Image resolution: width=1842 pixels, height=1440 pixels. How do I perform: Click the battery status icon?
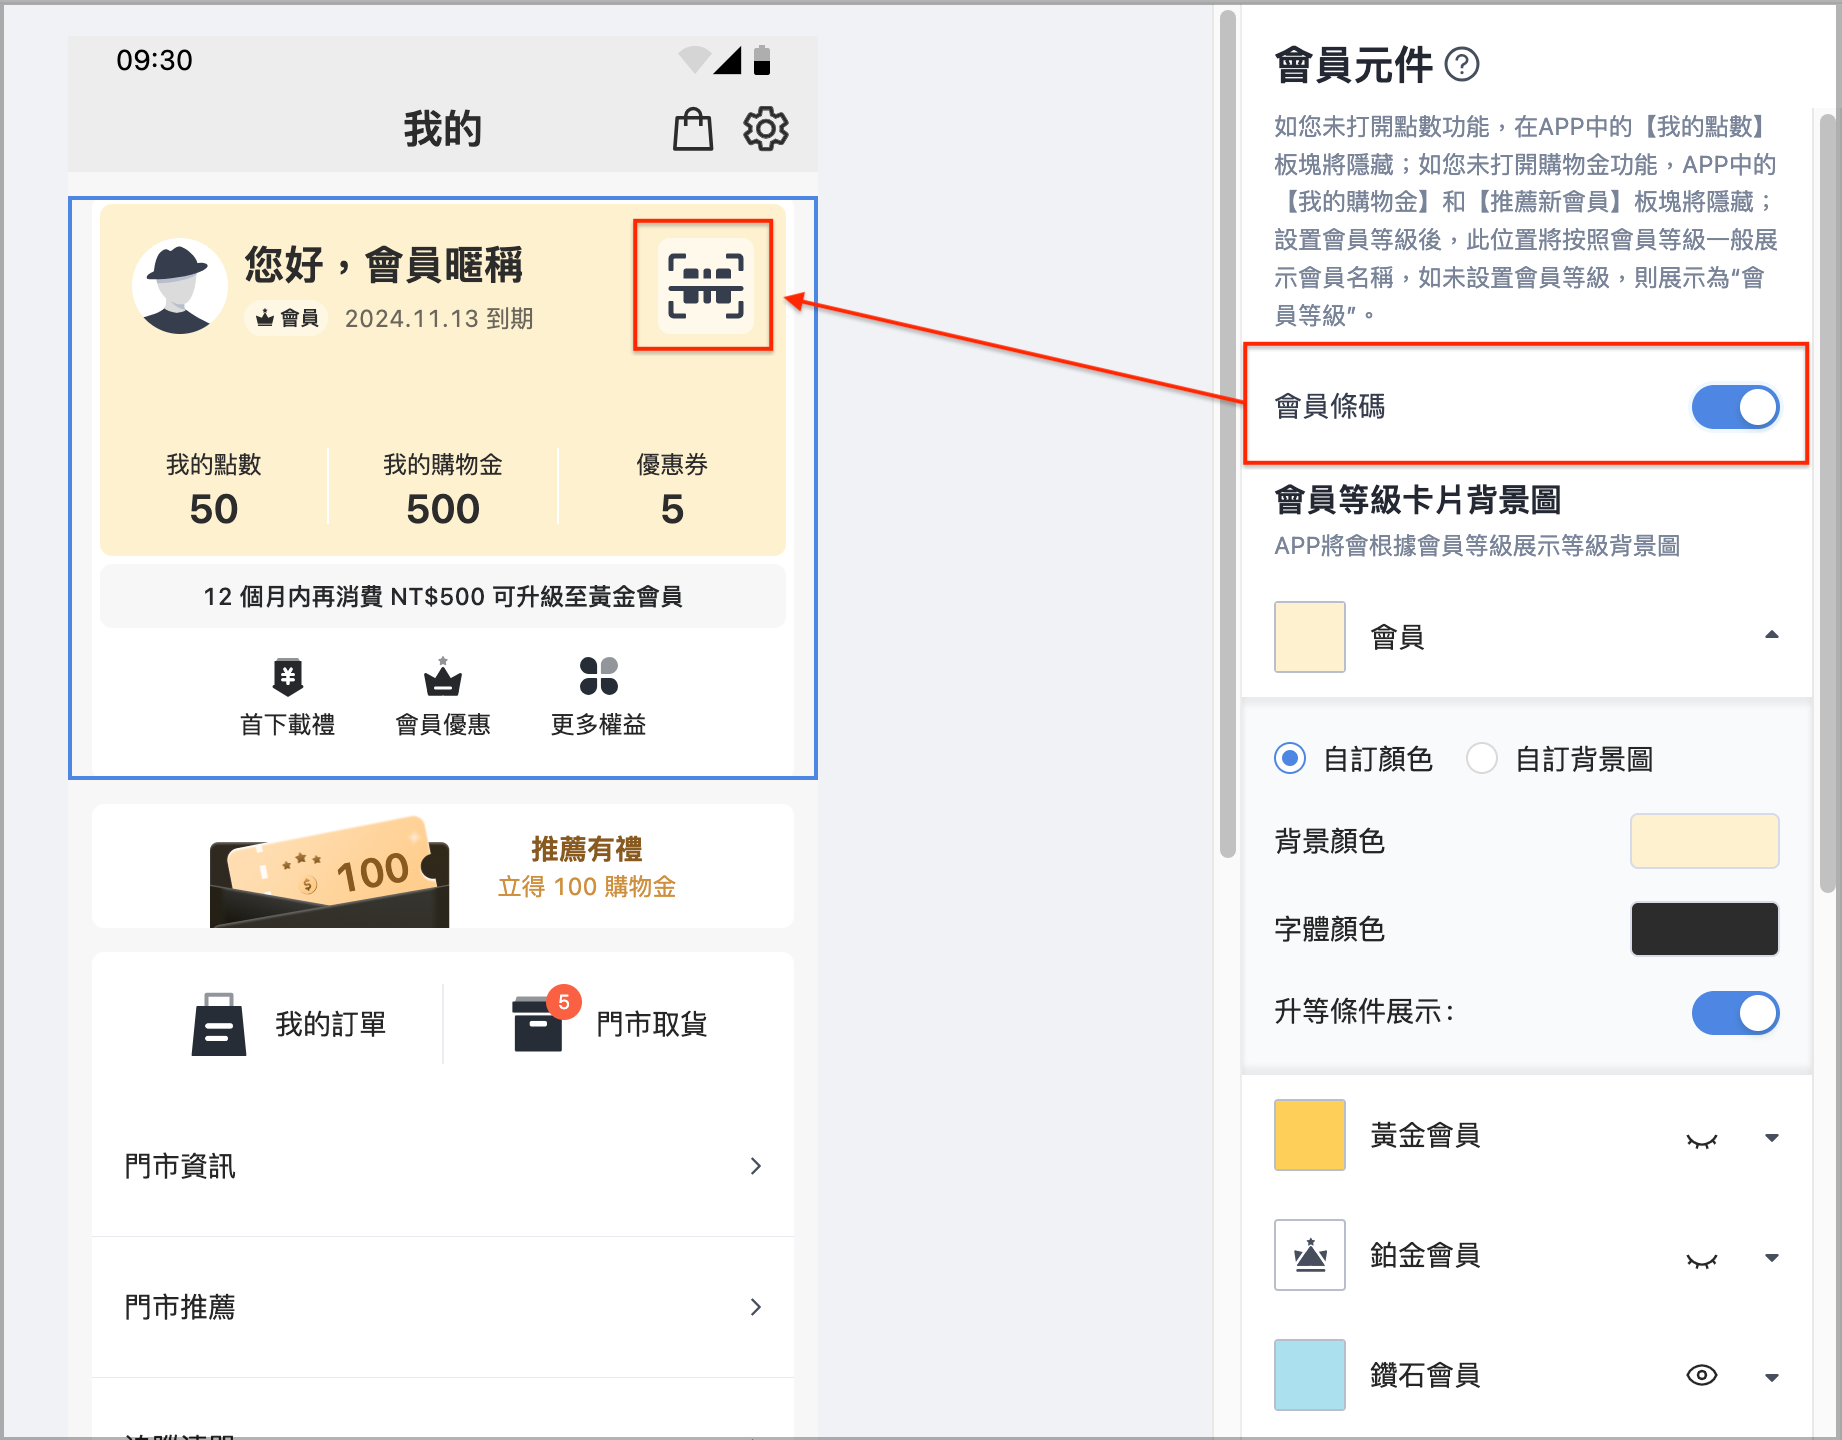(762, 60)
